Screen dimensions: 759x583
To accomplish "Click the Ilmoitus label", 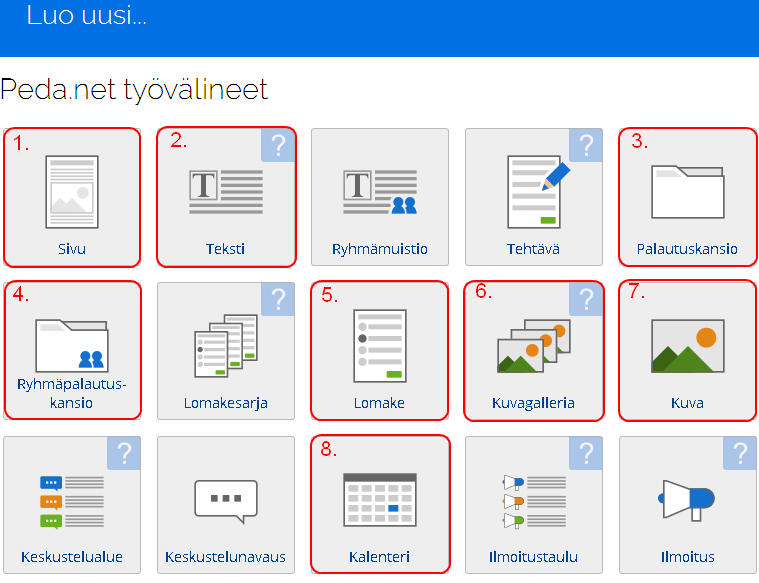I will point(687,557).
